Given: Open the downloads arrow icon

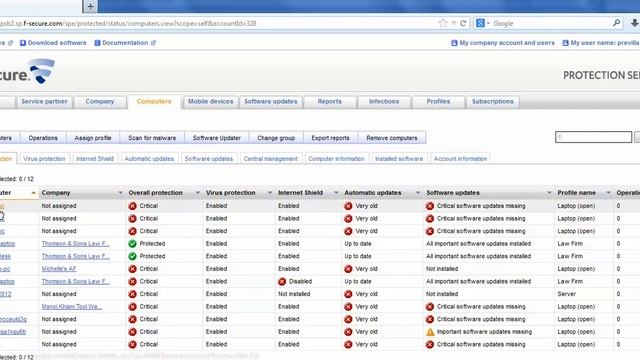Looking at the screenshot, I should pos(634,23).
